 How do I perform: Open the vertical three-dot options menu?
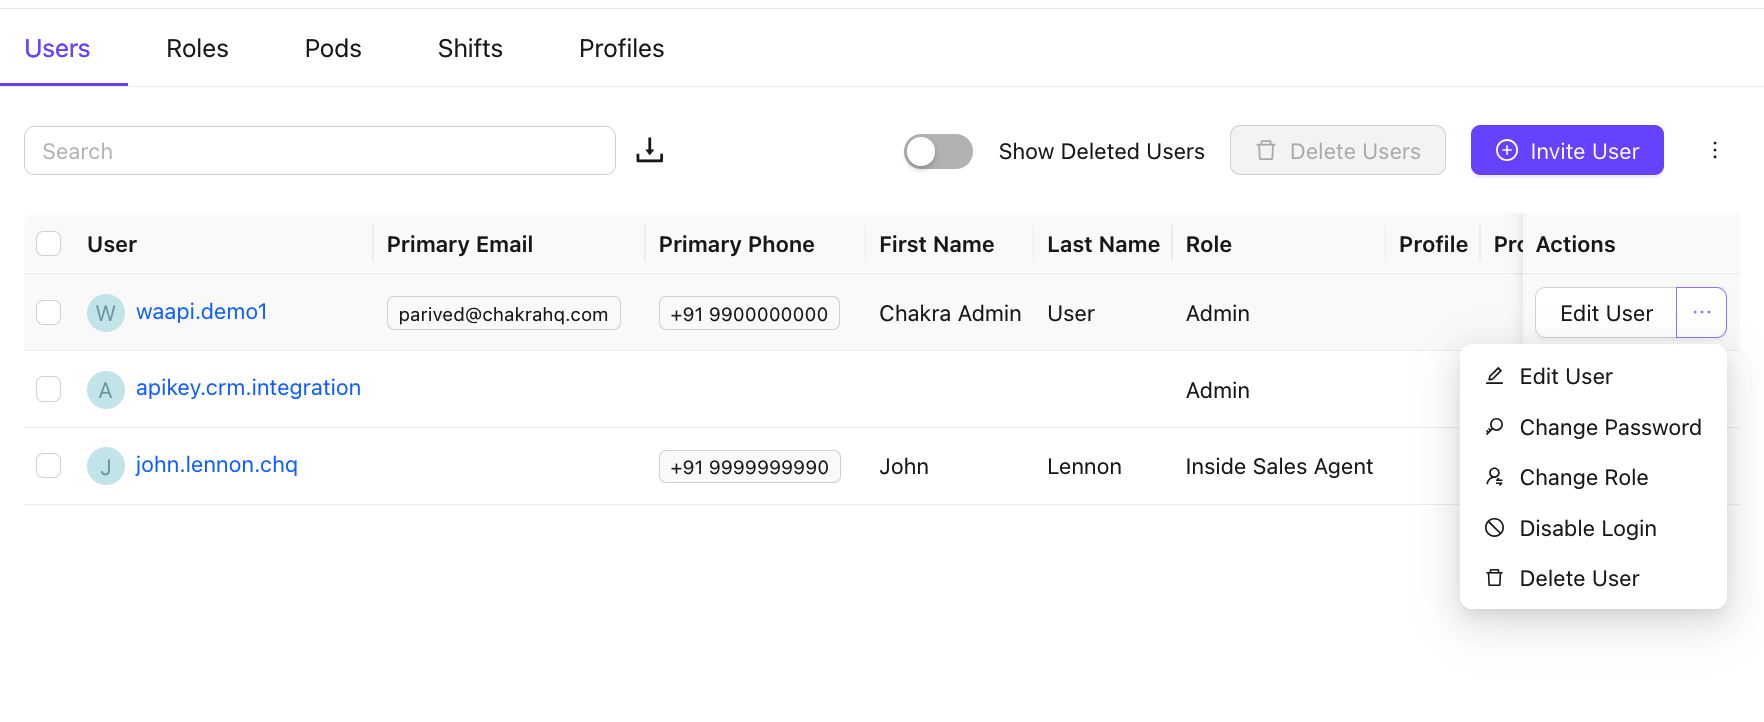1715,150
